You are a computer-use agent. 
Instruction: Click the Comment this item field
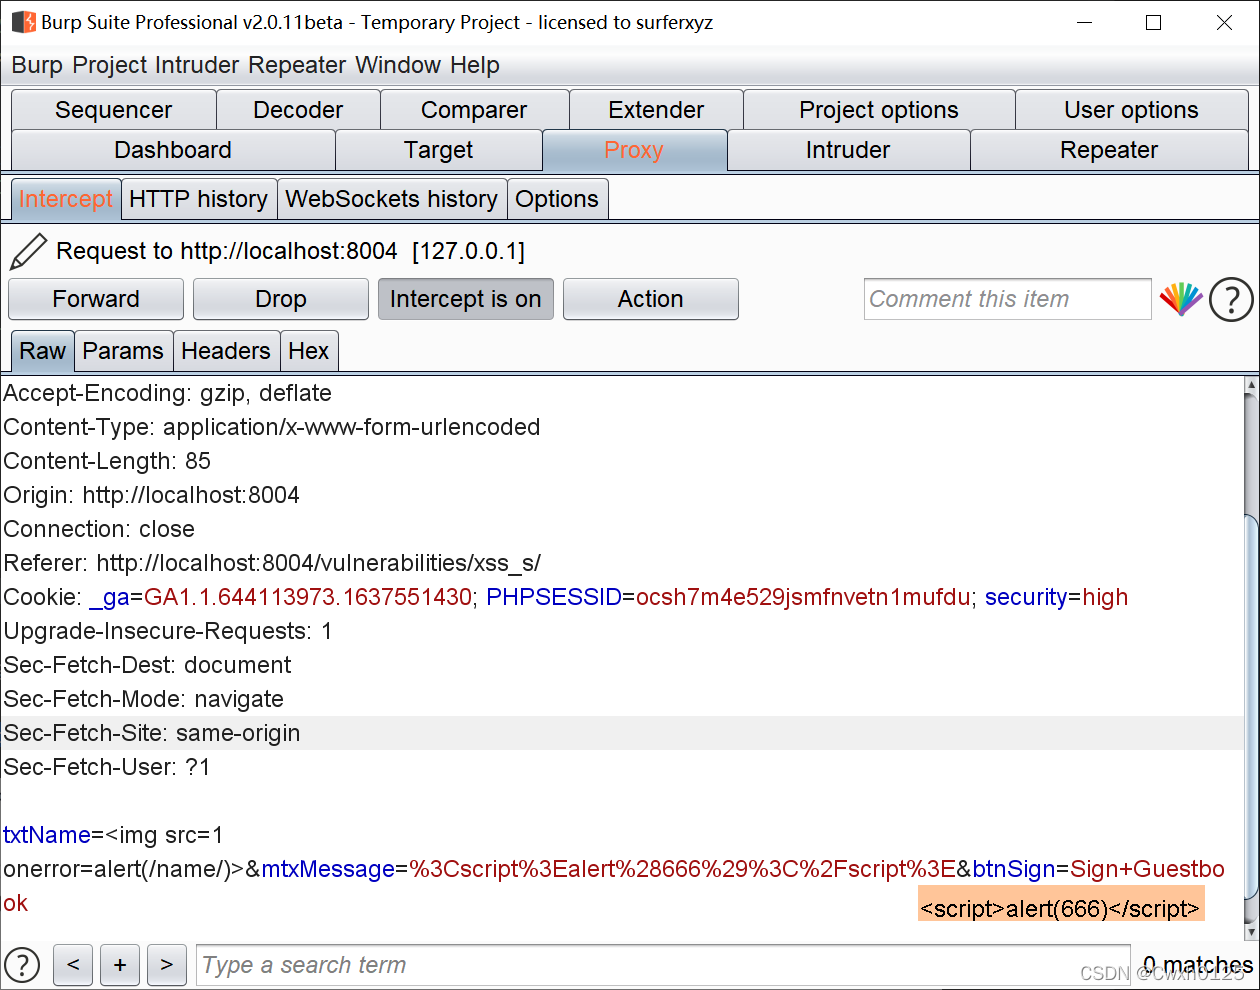(1008, 299)
